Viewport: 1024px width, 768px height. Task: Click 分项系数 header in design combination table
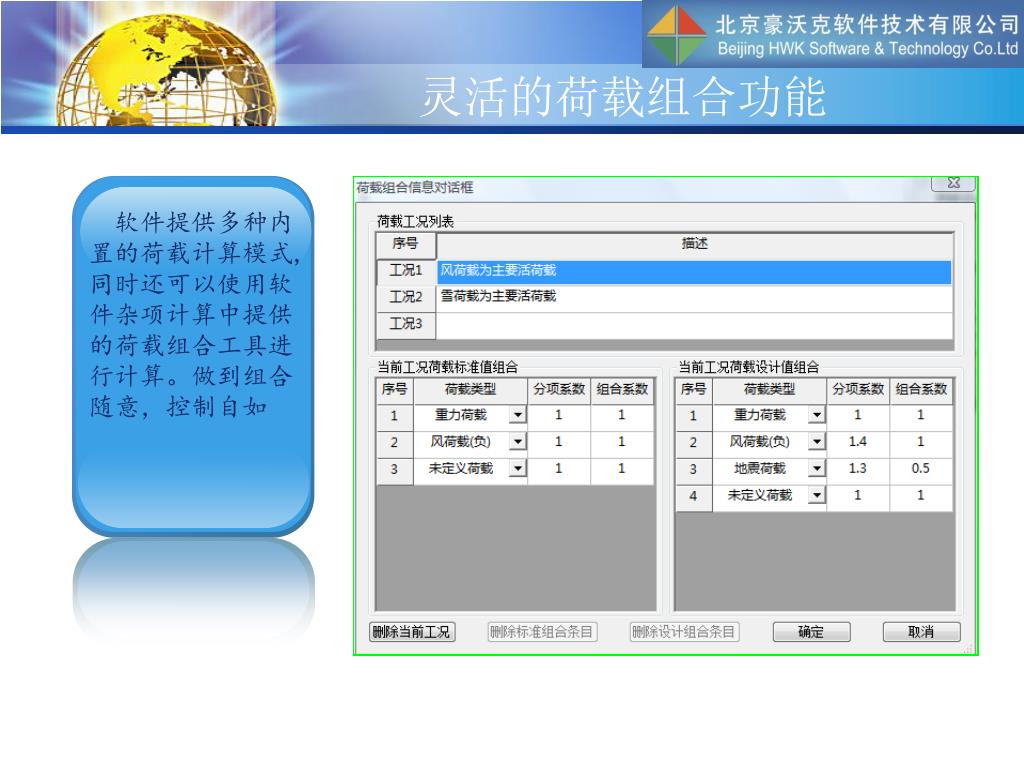point(857,390)
